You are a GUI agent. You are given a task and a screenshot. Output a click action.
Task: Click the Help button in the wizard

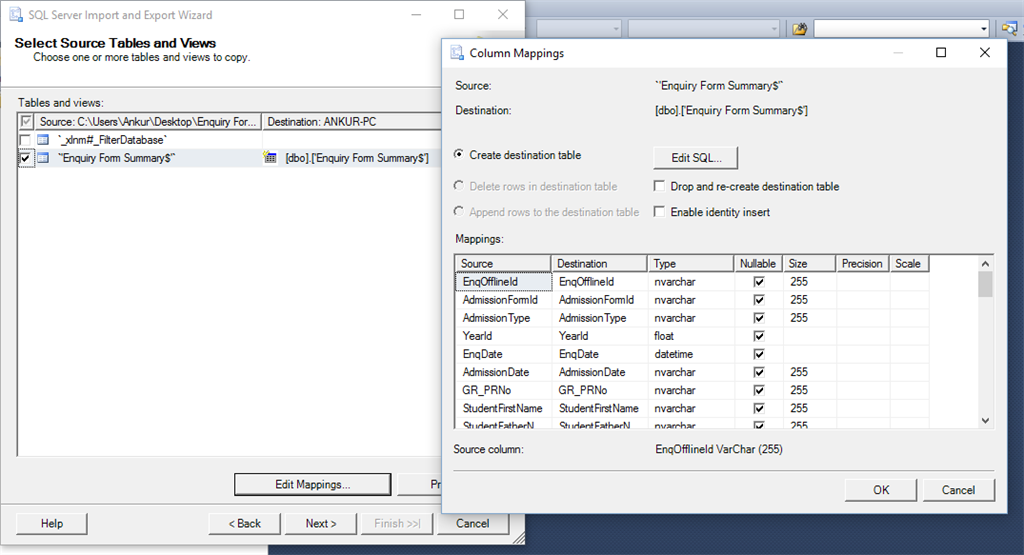click(x=52, y=524)
